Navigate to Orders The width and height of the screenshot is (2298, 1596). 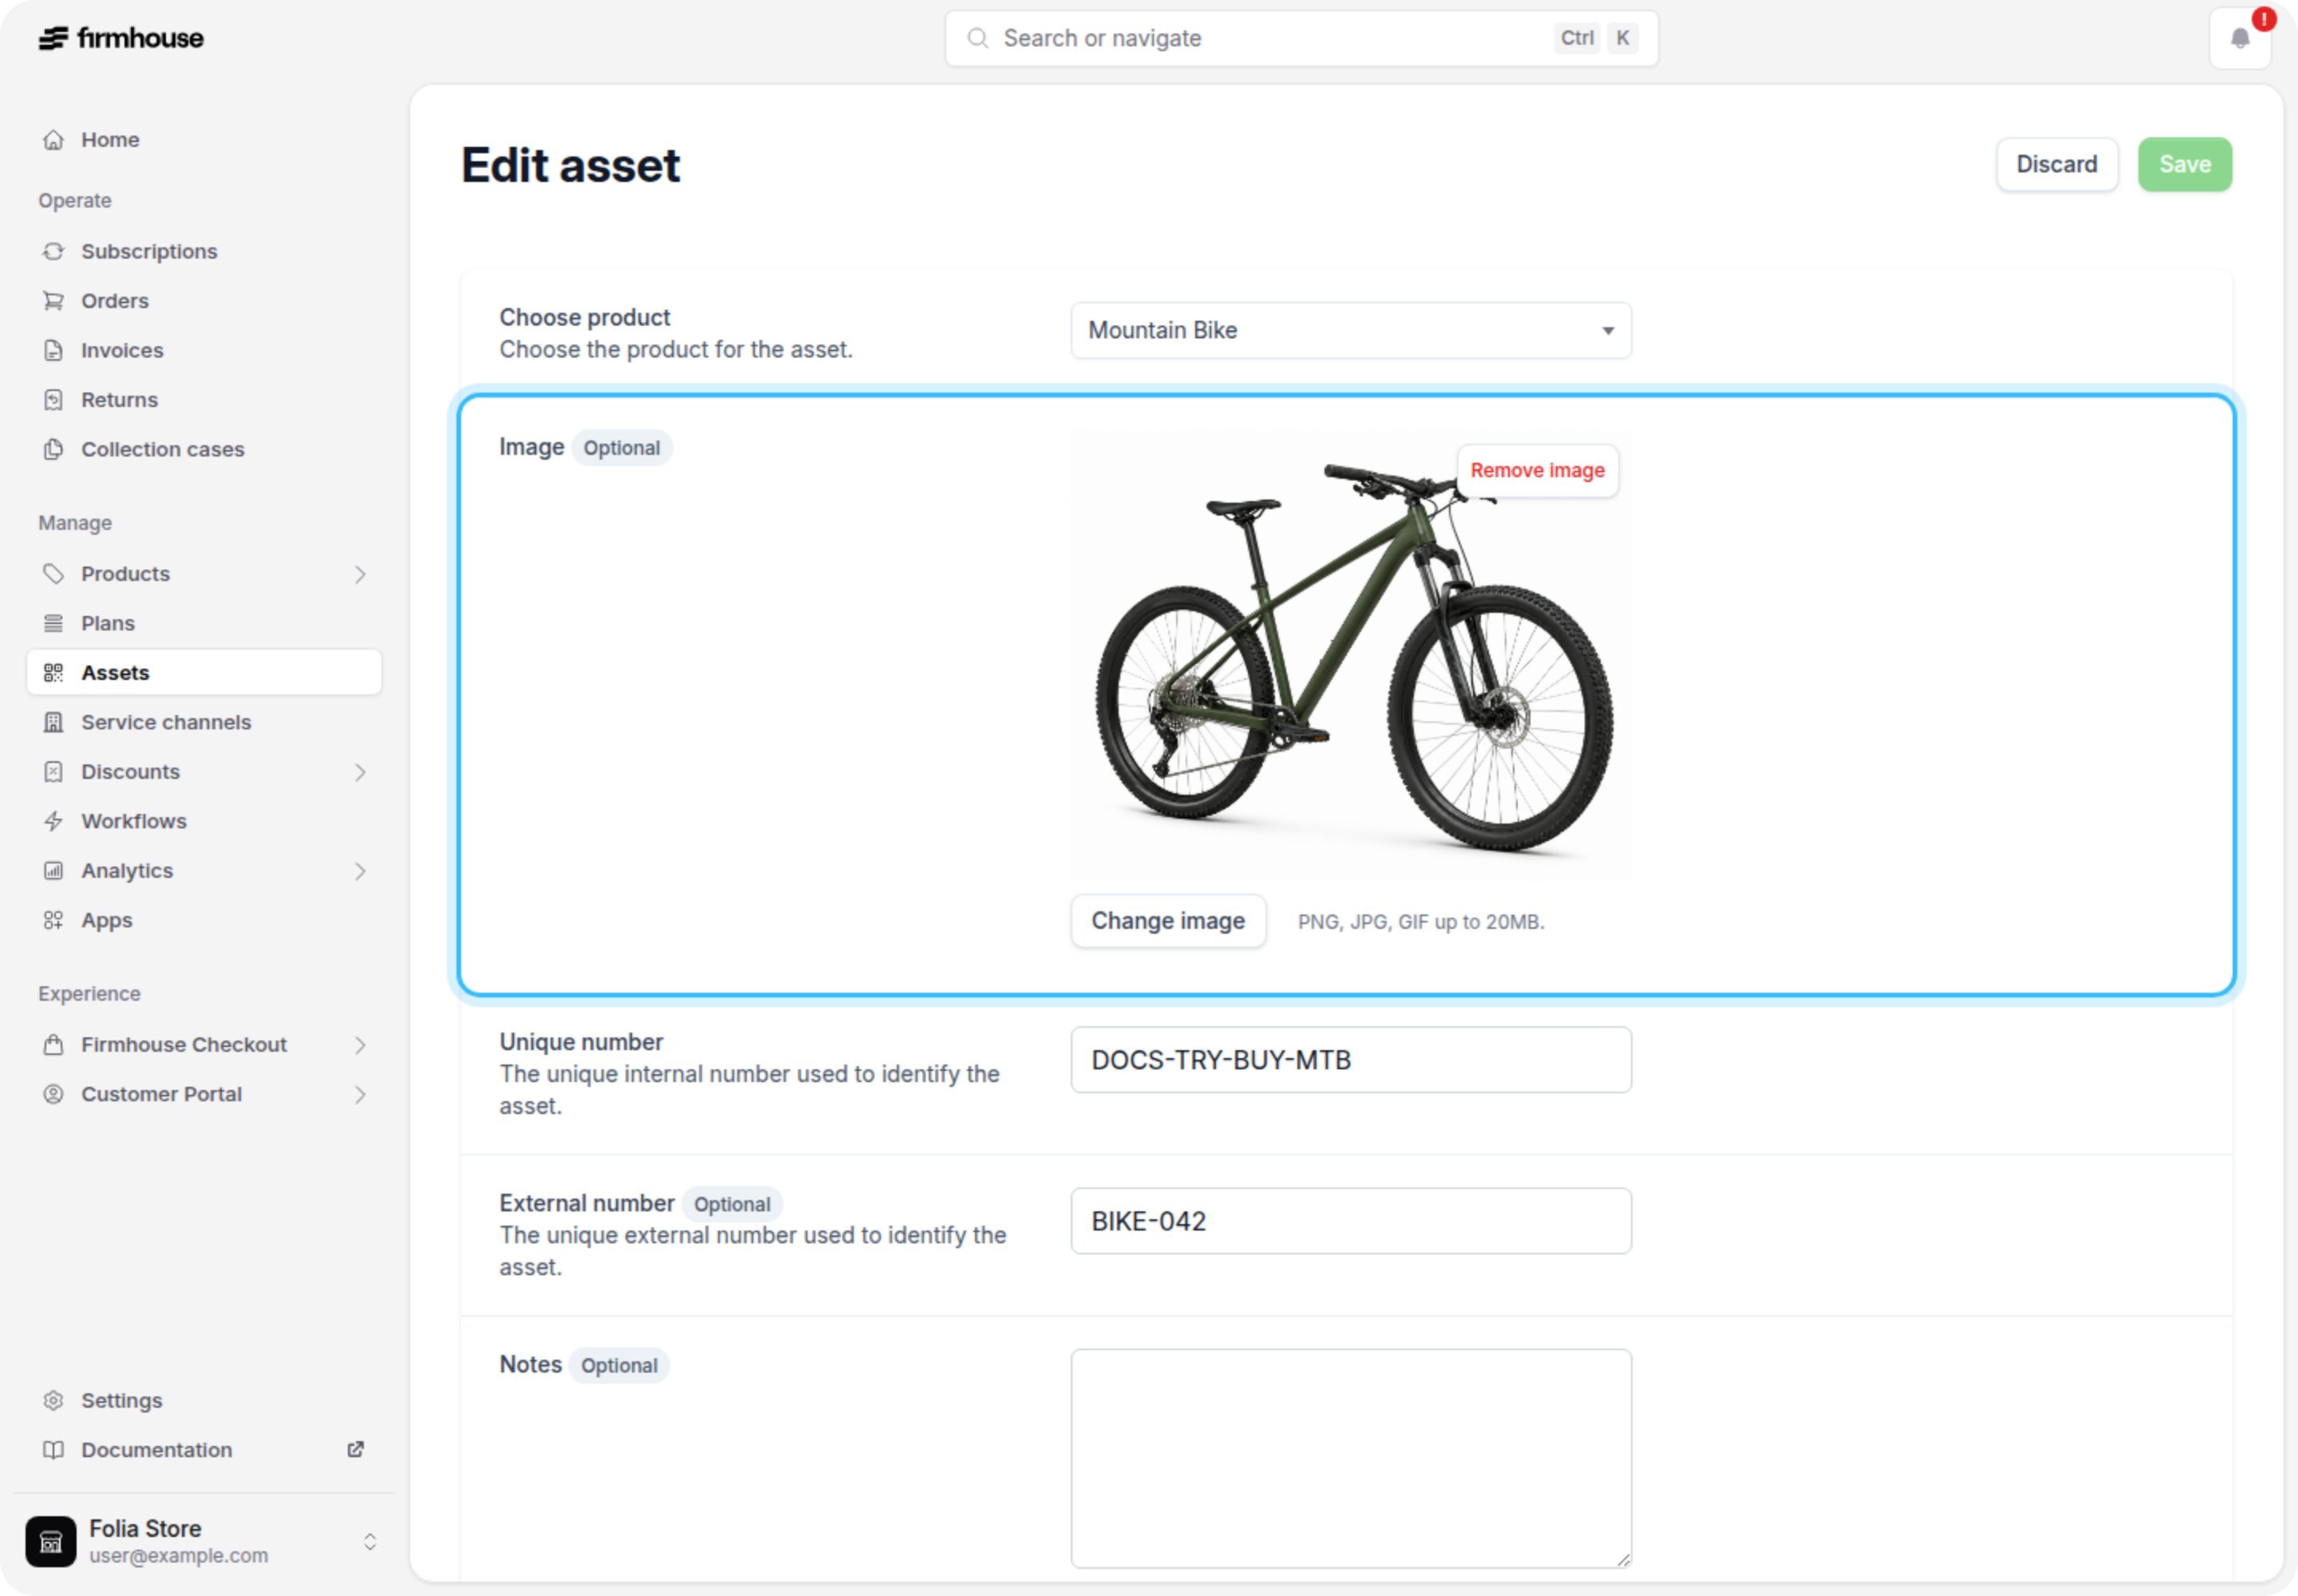click(x=115, y=301)
